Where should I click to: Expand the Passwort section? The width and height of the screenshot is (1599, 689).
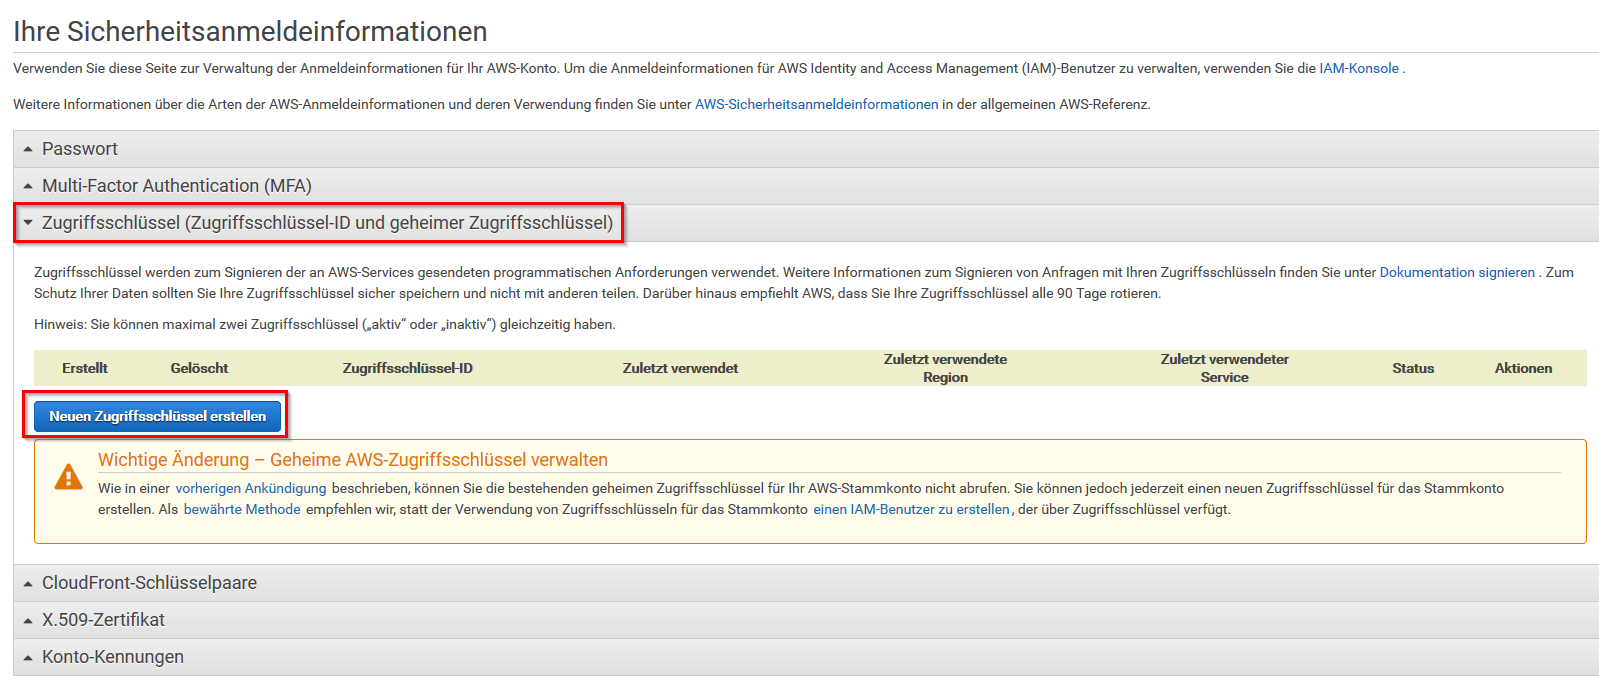pos(79,149)
